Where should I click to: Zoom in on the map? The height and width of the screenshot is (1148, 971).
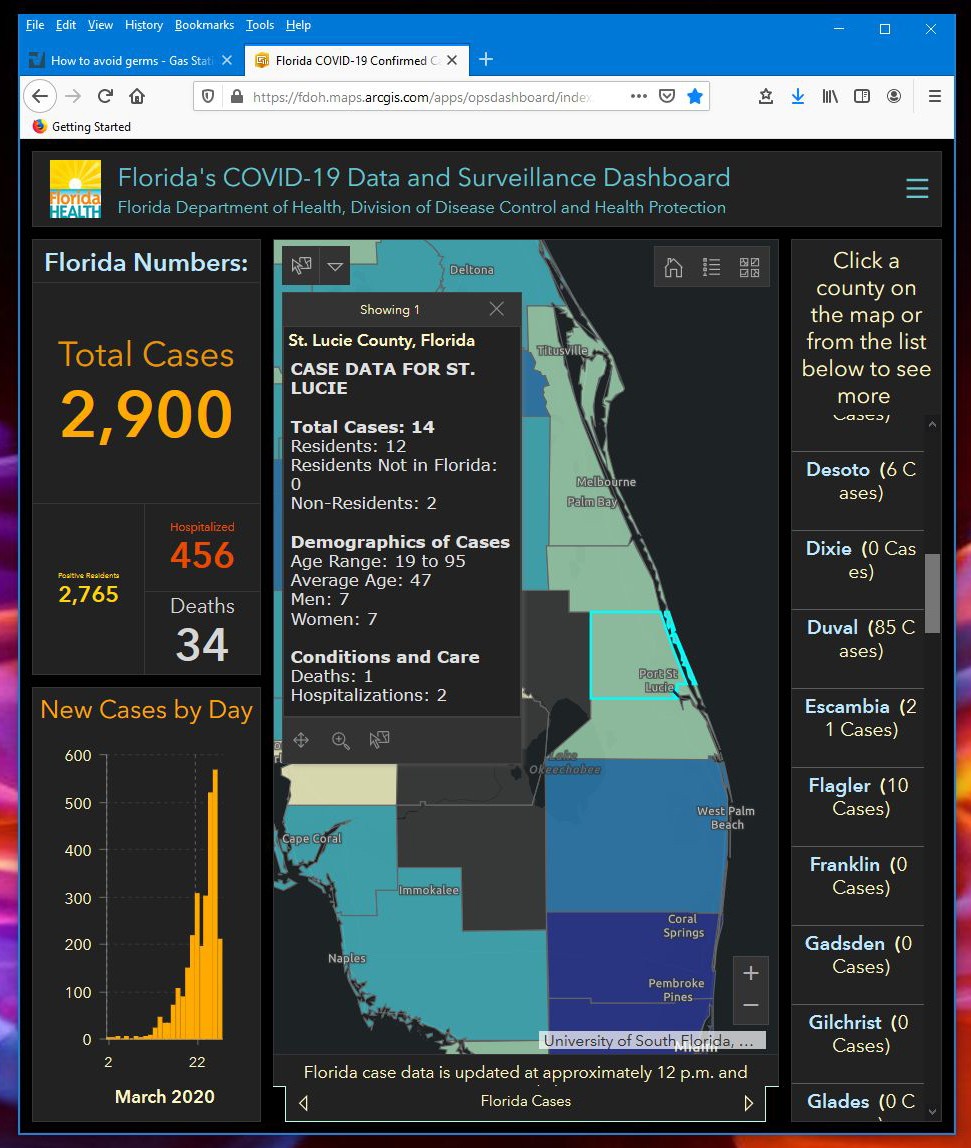[751, 973]
